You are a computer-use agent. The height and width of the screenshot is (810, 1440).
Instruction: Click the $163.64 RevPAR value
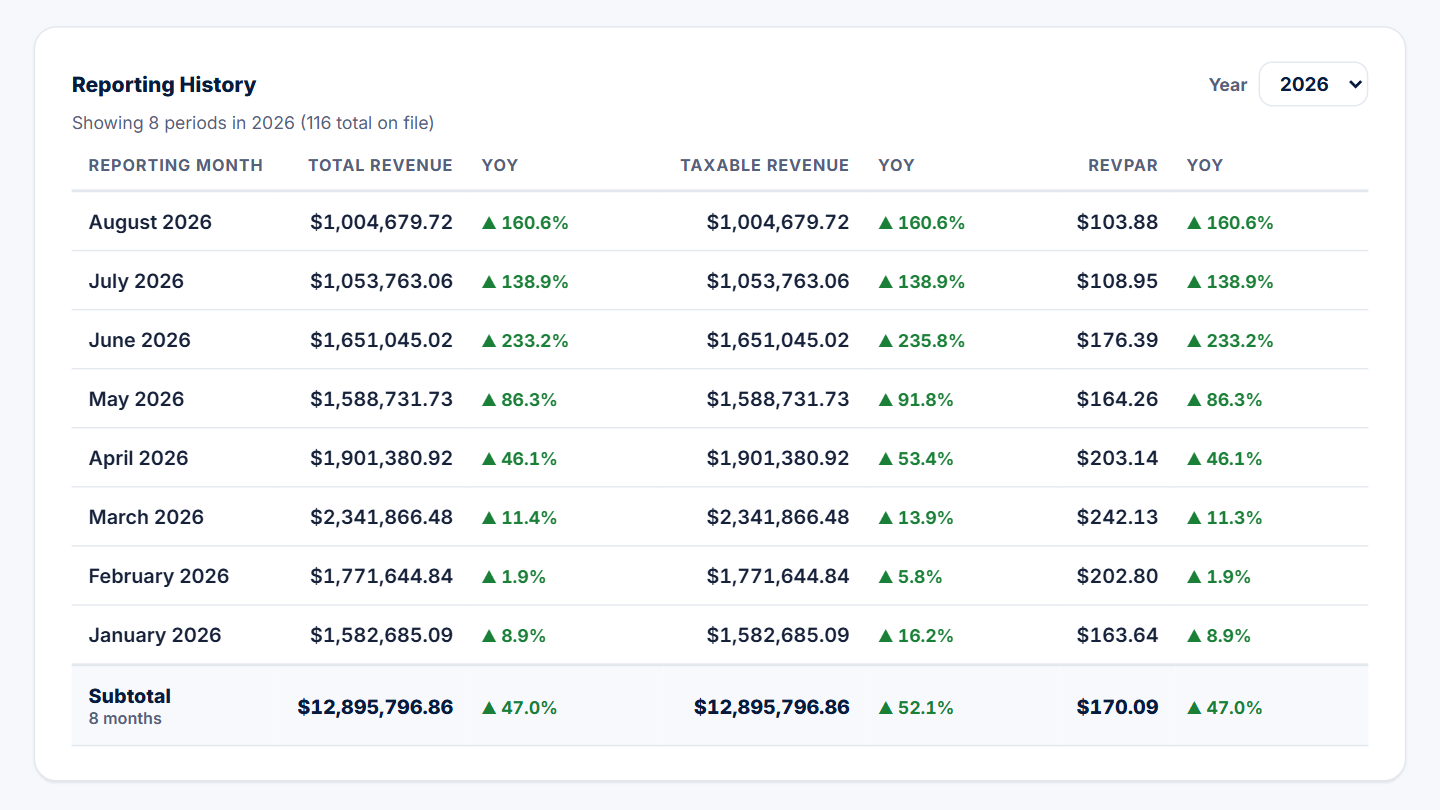pos(1117,635)
